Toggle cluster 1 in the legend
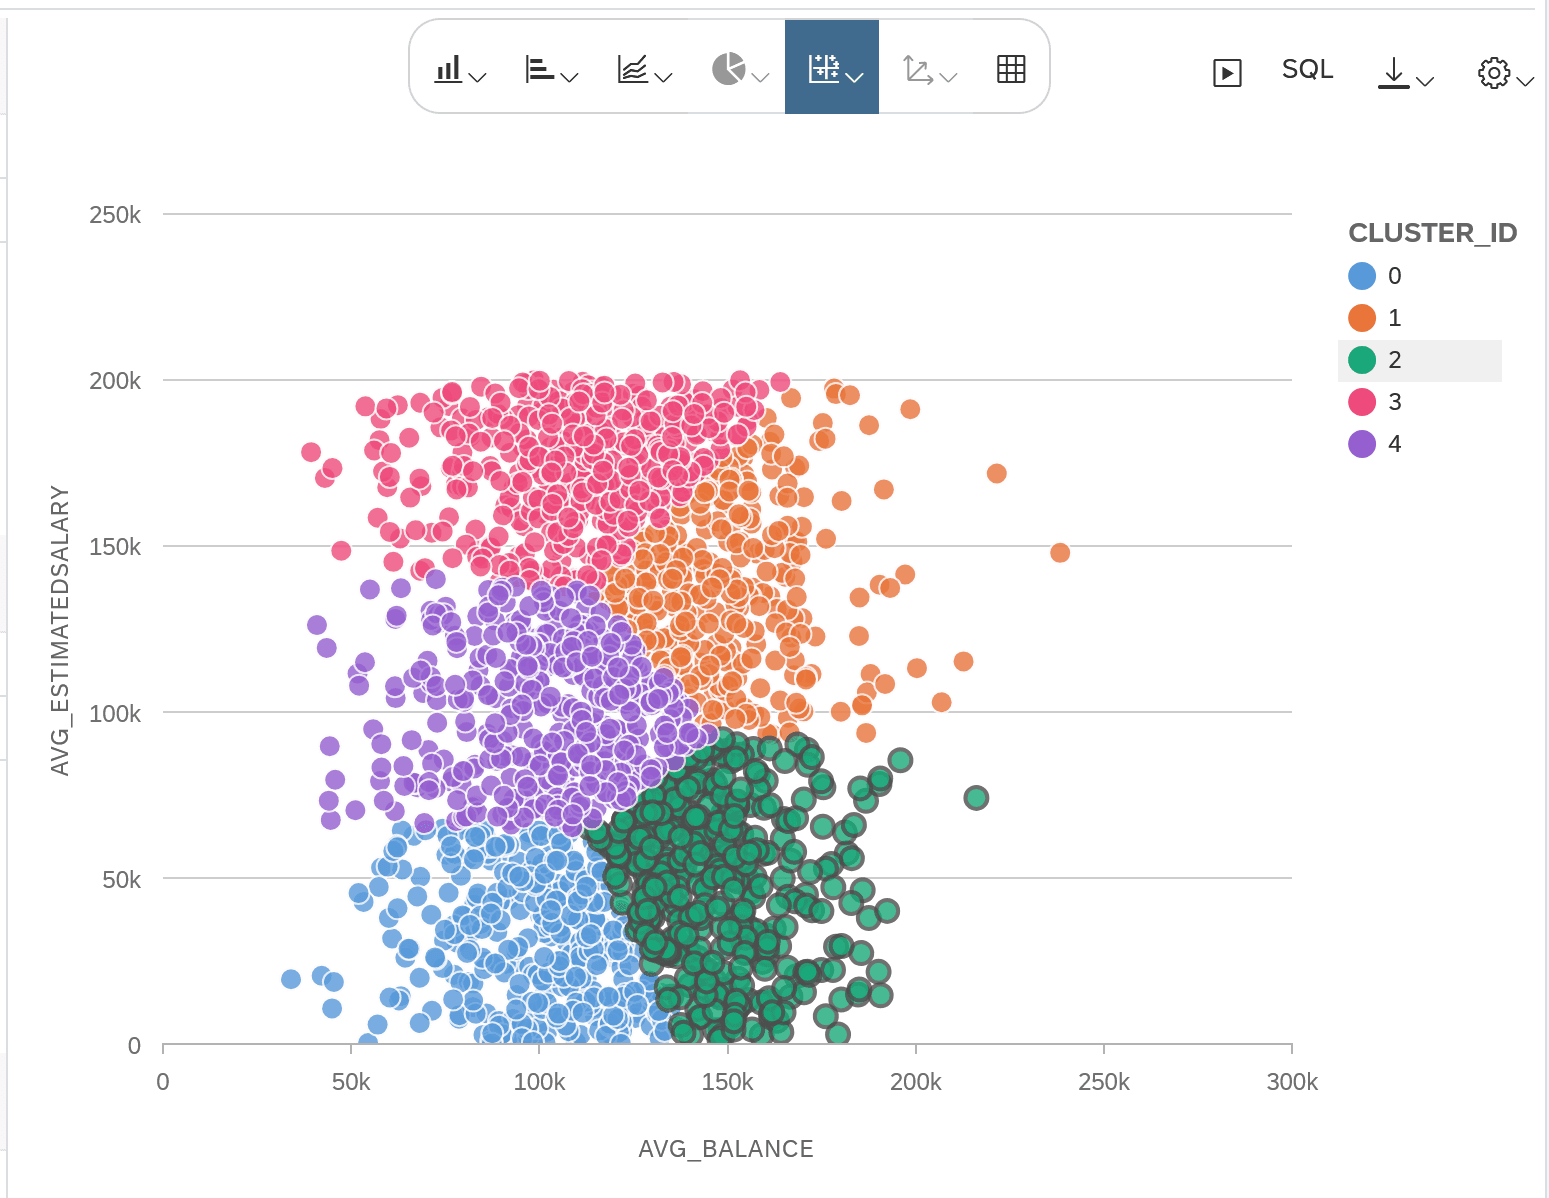This screenshot has width=1549, height=1198. 1378,318
